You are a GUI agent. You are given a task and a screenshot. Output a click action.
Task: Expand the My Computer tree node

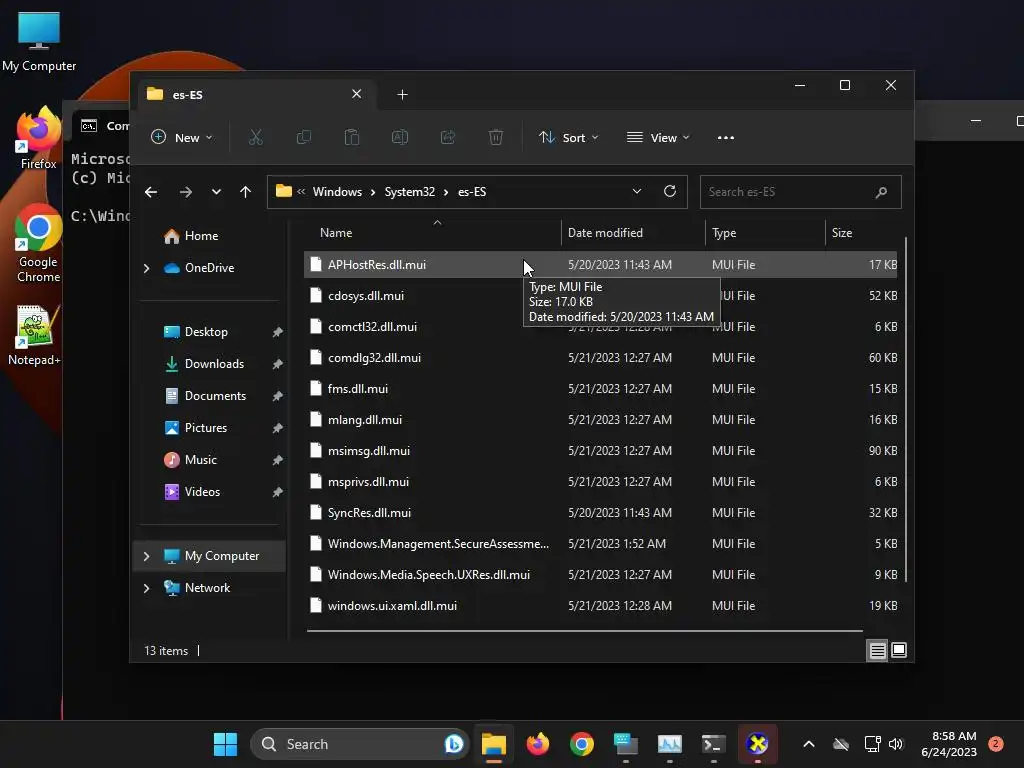[146, 556]
